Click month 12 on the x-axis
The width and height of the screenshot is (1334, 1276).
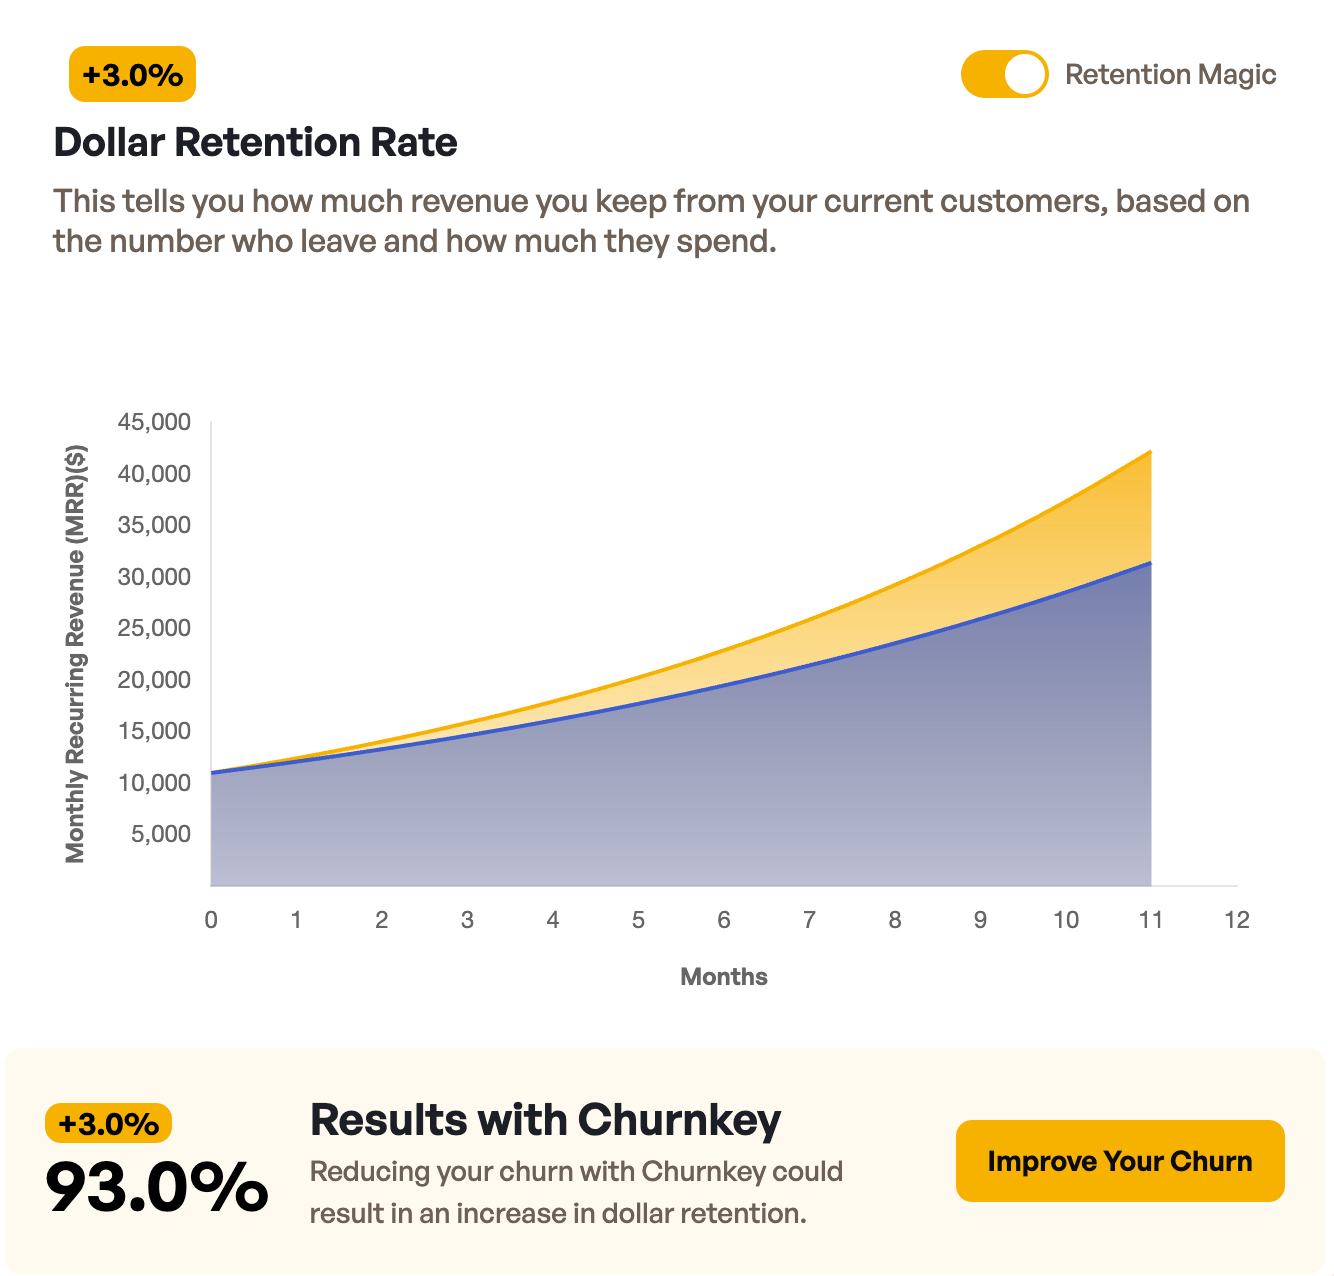[x=1237, y=920]
